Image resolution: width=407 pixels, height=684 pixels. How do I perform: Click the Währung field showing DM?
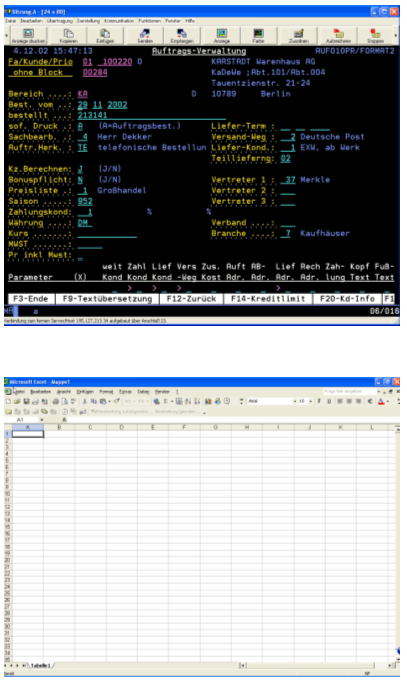pyautogui.click(x=85, y=223)
